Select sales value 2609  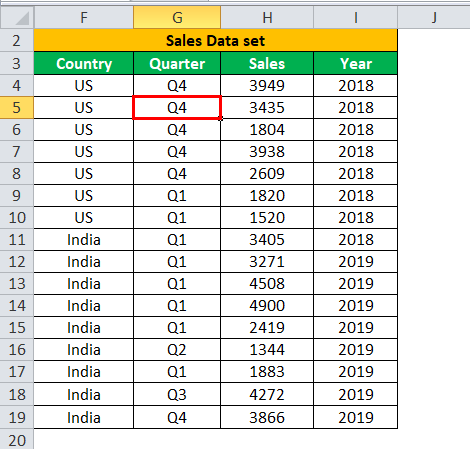(267, 174)
